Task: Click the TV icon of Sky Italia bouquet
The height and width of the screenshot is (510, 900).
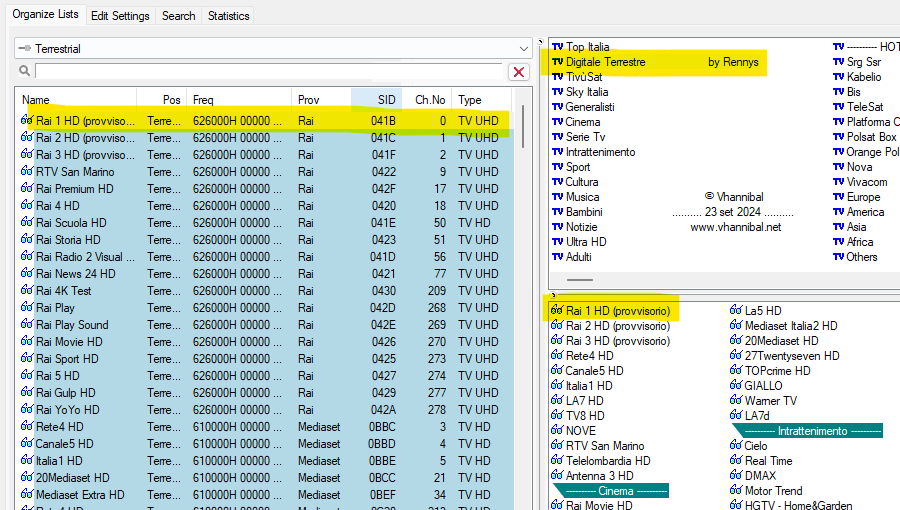Action: (x=557, y=92)
